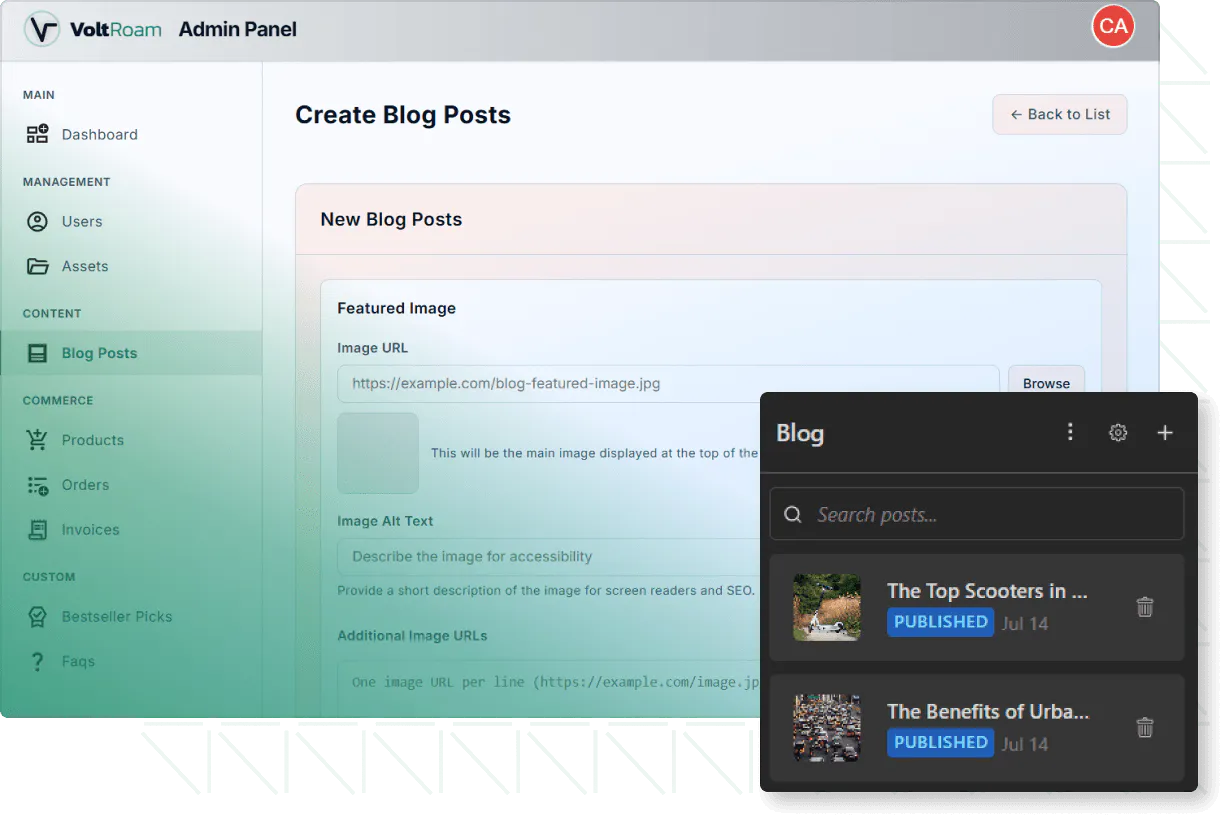
Task: Open The Benefits of Urban post title
Action: tap(988, 712)
